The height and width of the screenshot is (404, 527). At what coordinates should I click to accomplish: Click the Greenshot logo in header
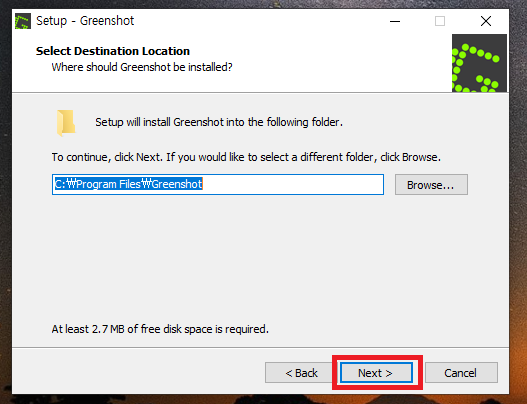coord(479,63)
